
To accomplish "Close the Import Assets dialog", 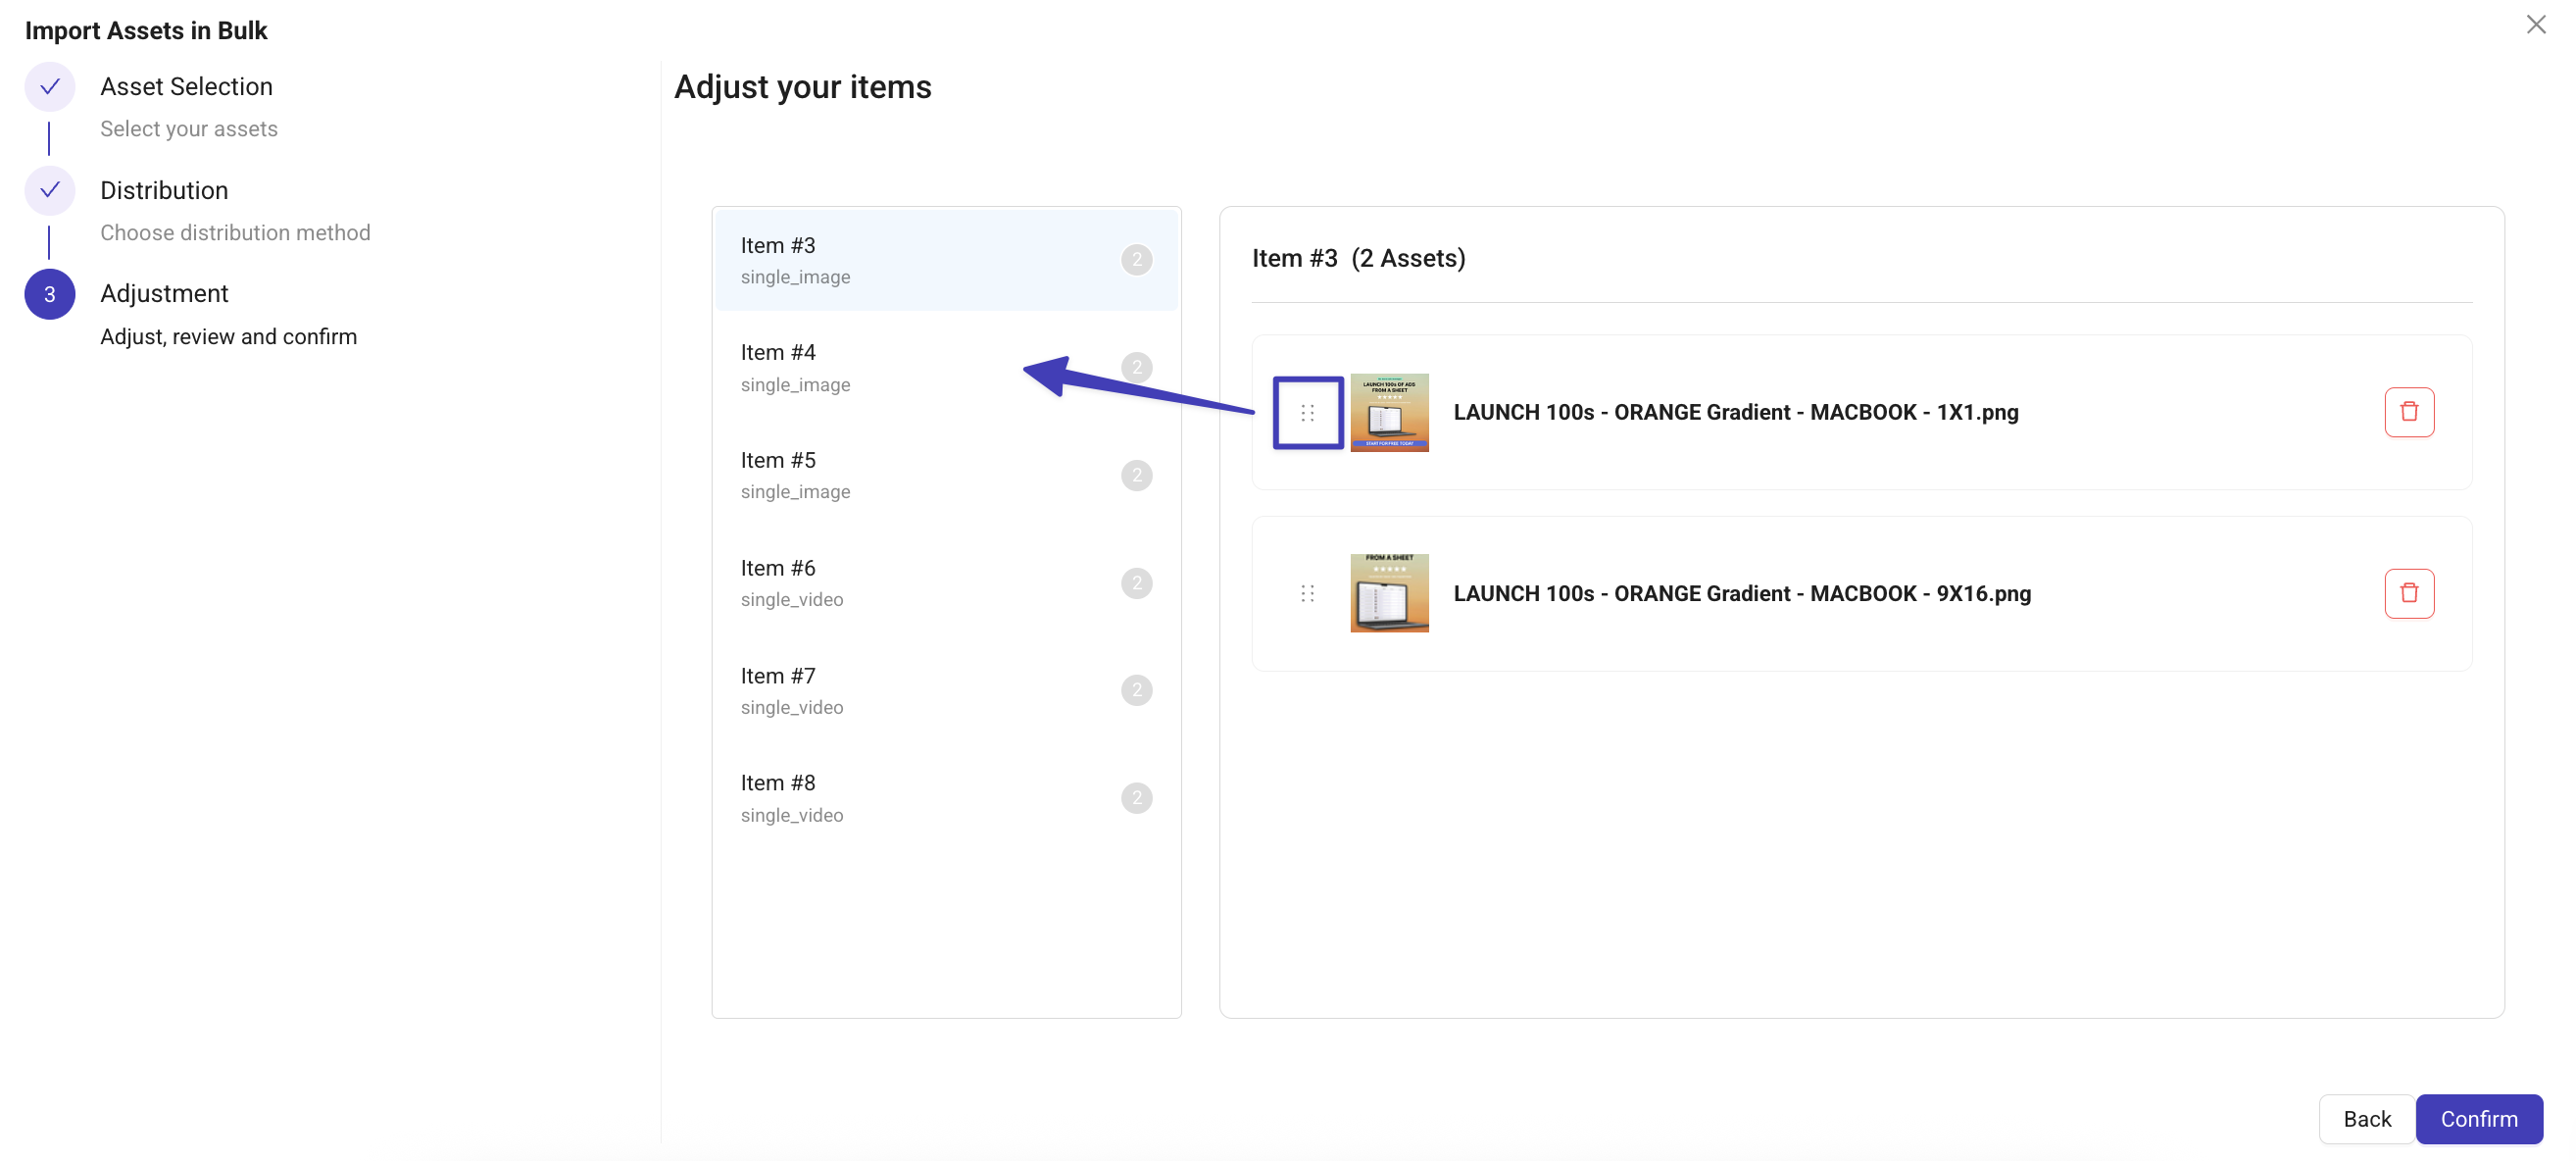I will coord(2535,25).
